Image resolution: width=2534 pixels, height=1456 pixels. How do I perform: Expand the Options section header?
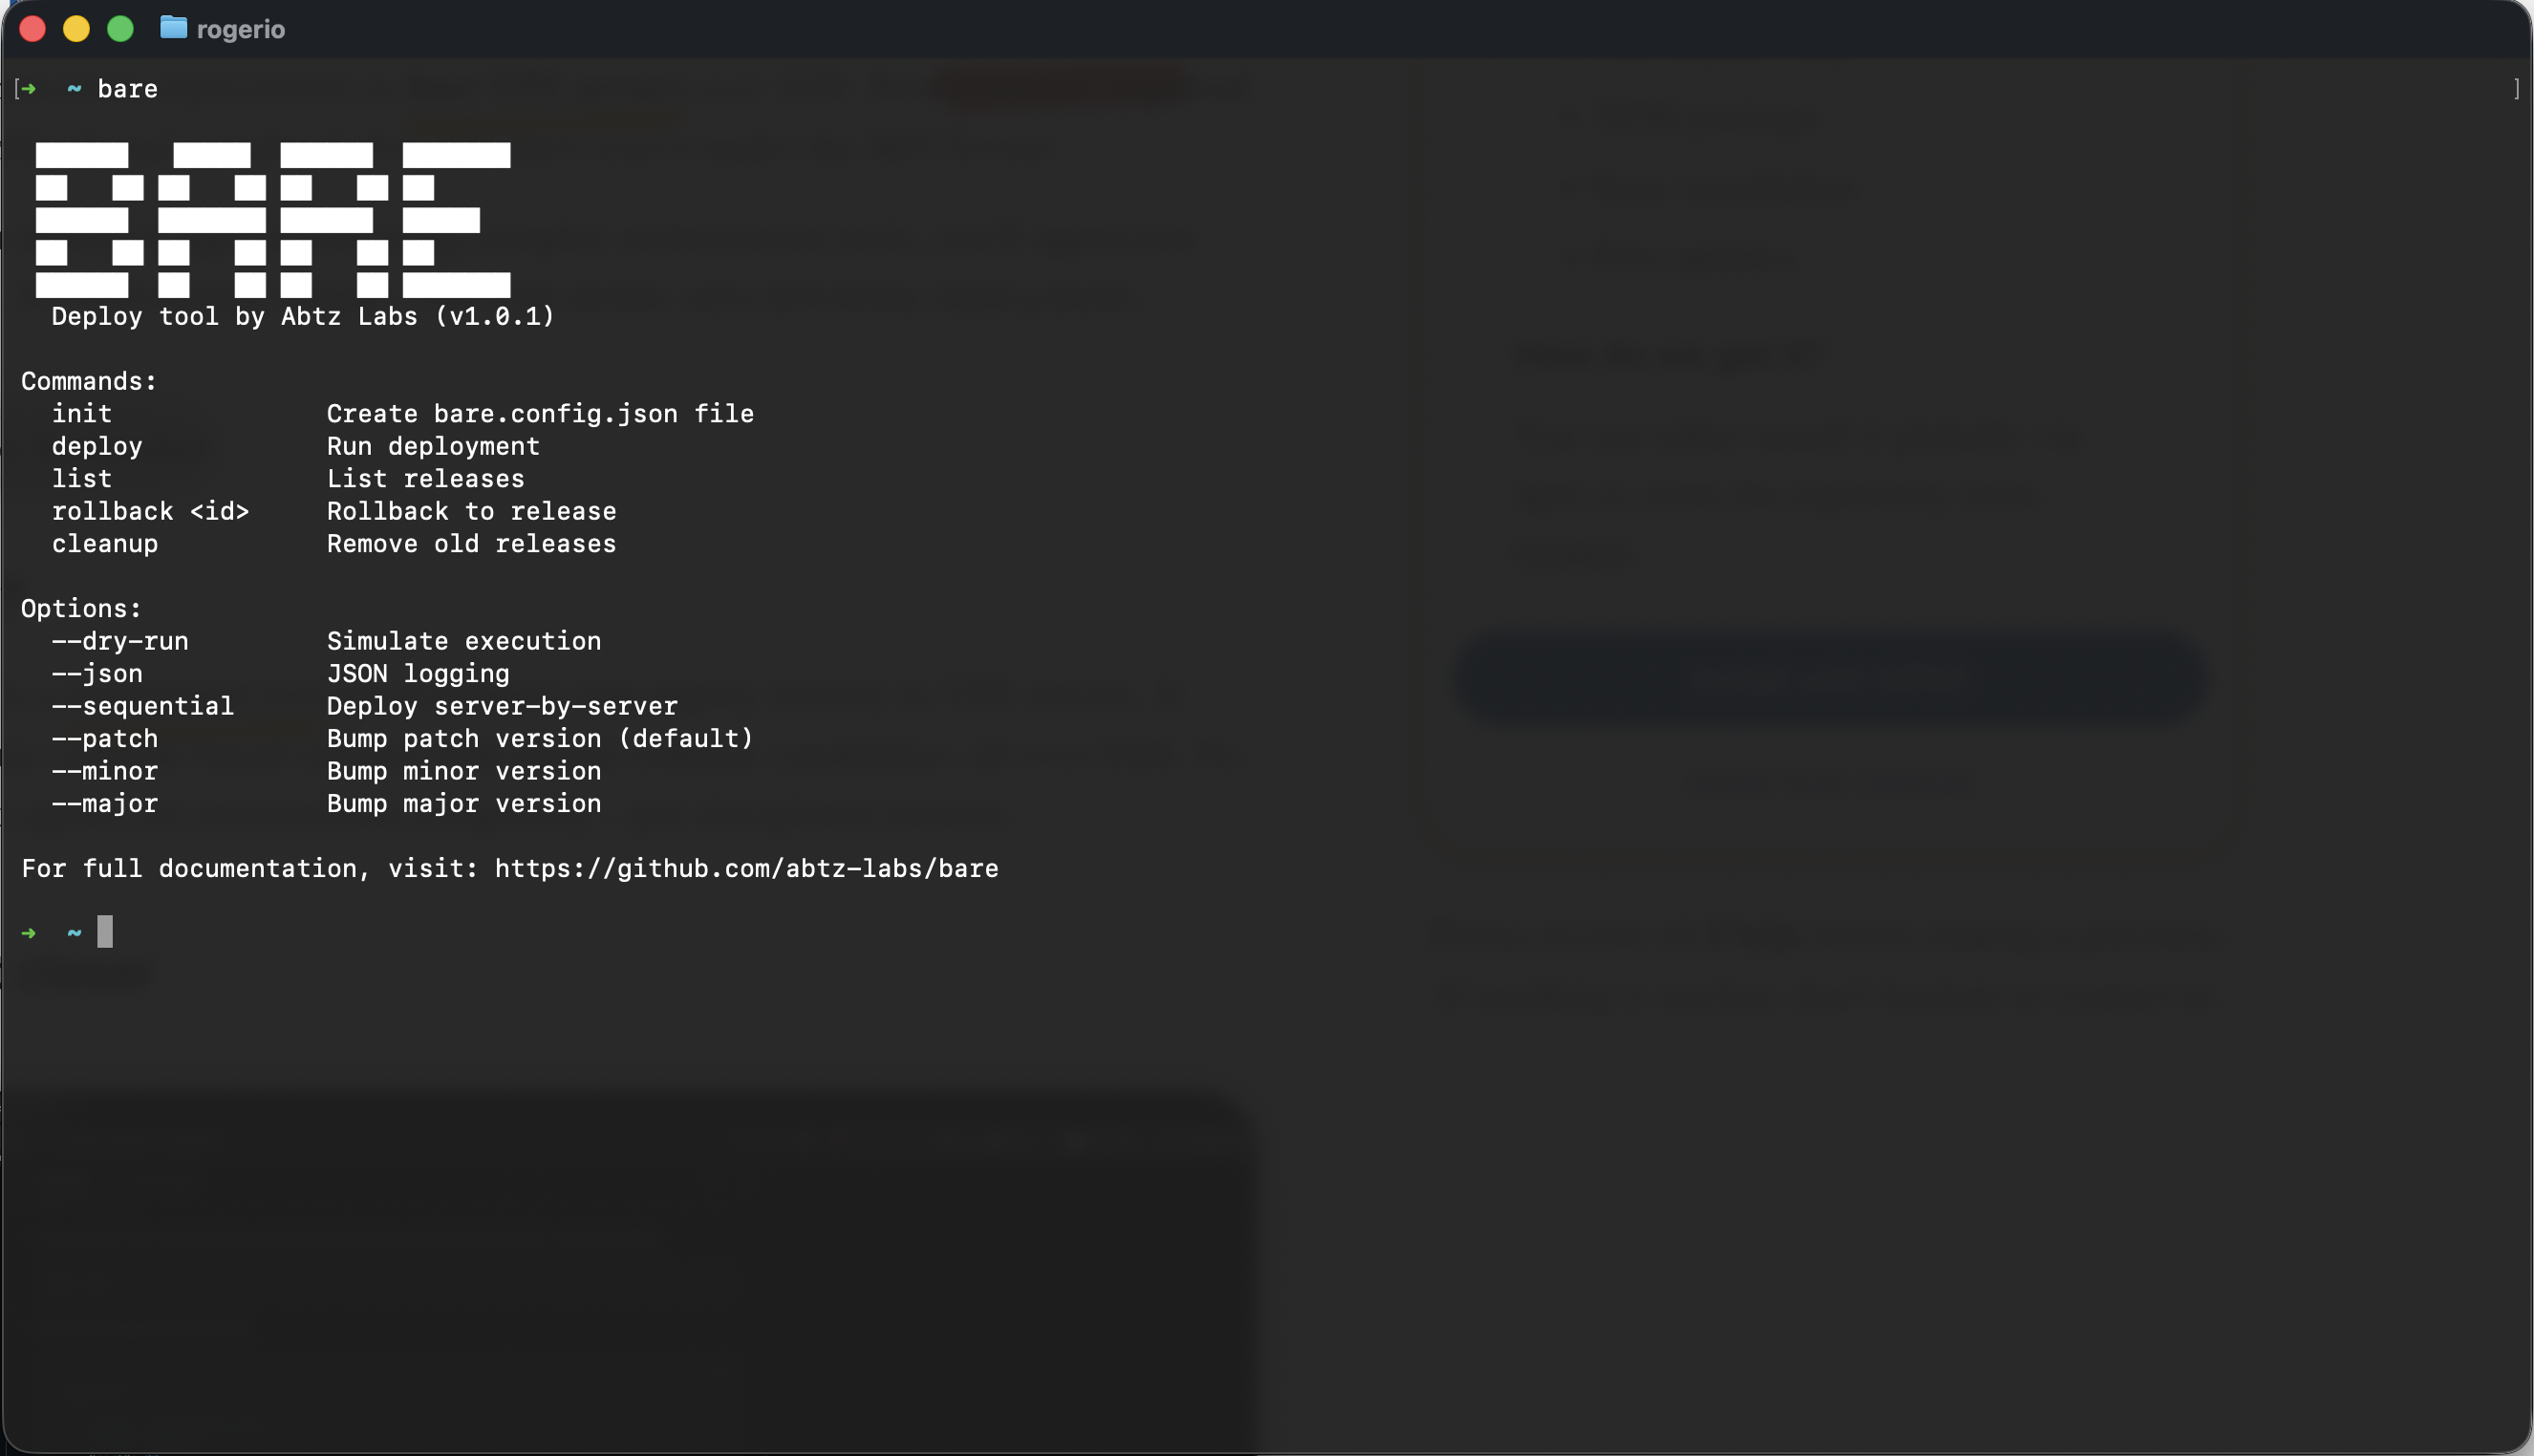click(80, 608)
